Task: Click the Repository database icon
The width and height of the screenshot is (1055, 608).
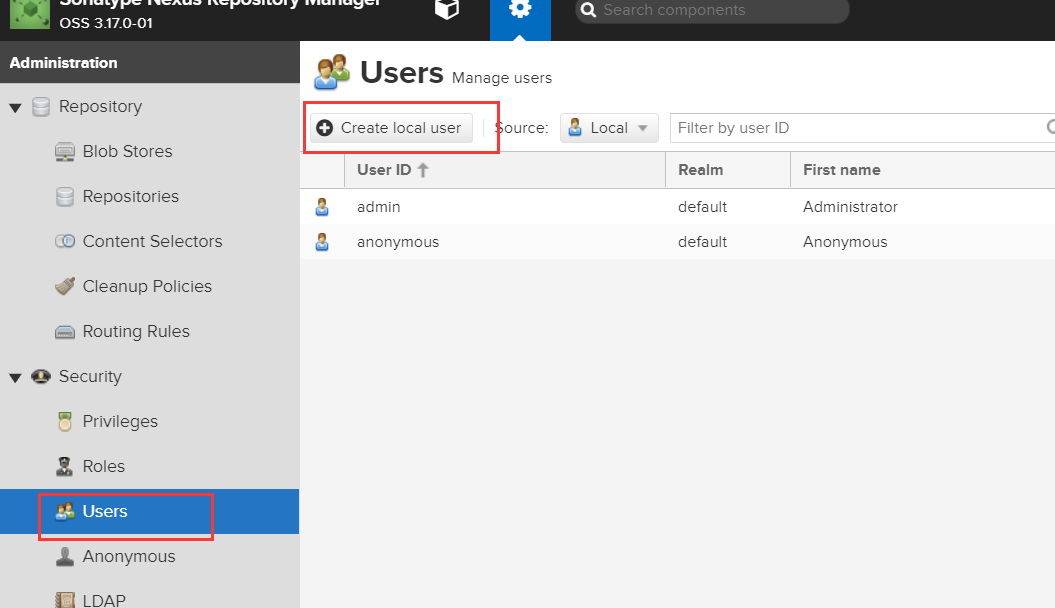Action: click(41, 107)
